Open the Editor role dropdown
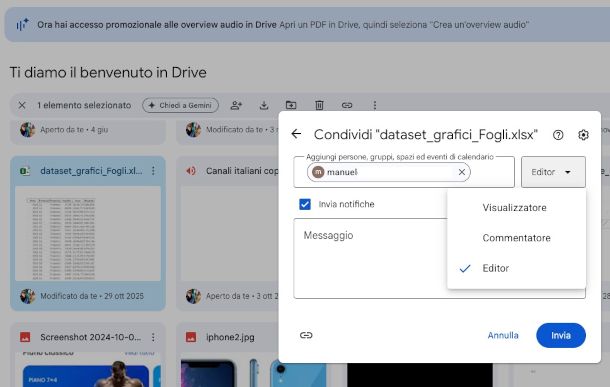This screenshot has width=610, height=387. (x=553, y=172)
